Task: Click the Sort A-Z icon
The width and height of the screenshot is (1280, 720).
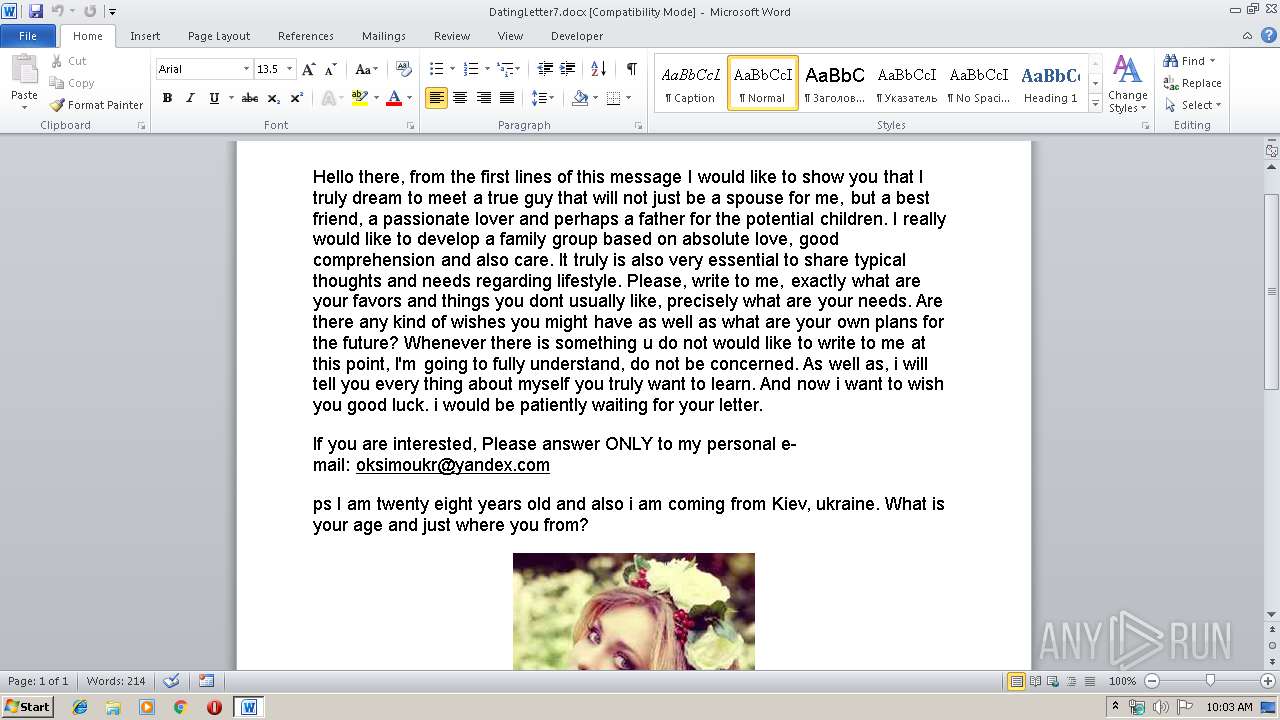Action: (599, 69)
